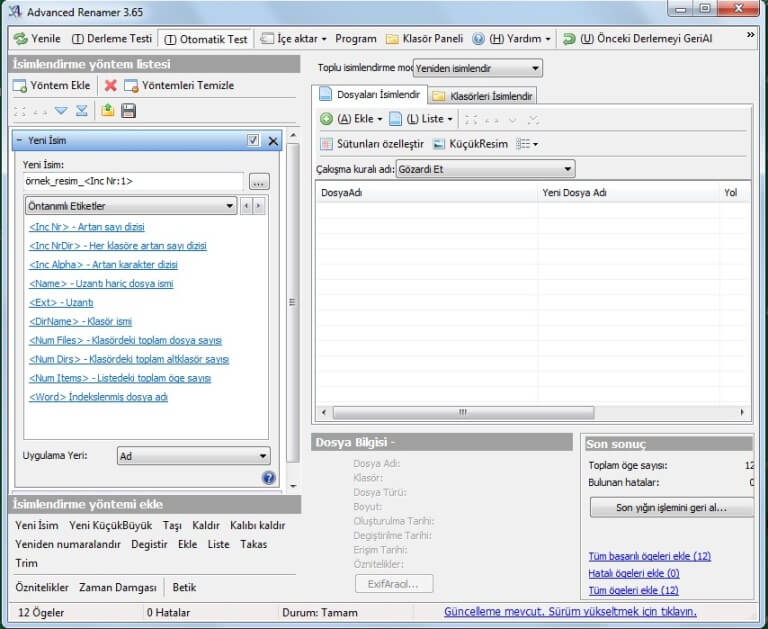
Task: Click the Güncelleme mevcut update link
Action: pos(570,612)
